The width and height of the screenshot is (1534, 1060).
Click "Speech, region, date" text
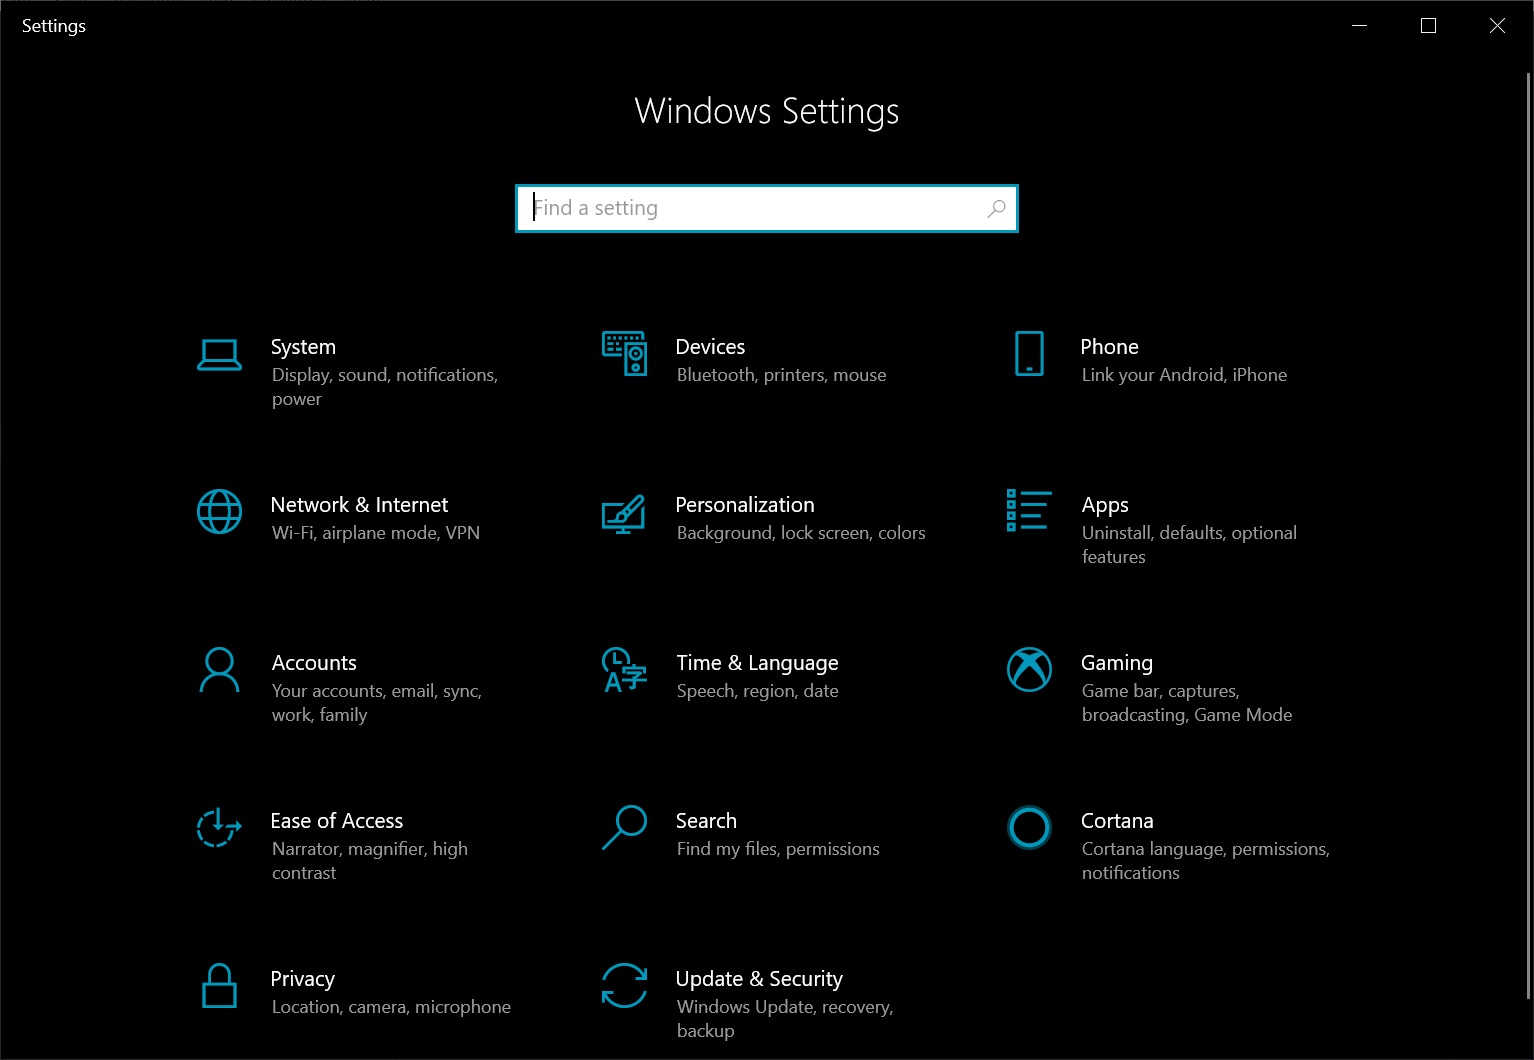(x=757, y=691)
